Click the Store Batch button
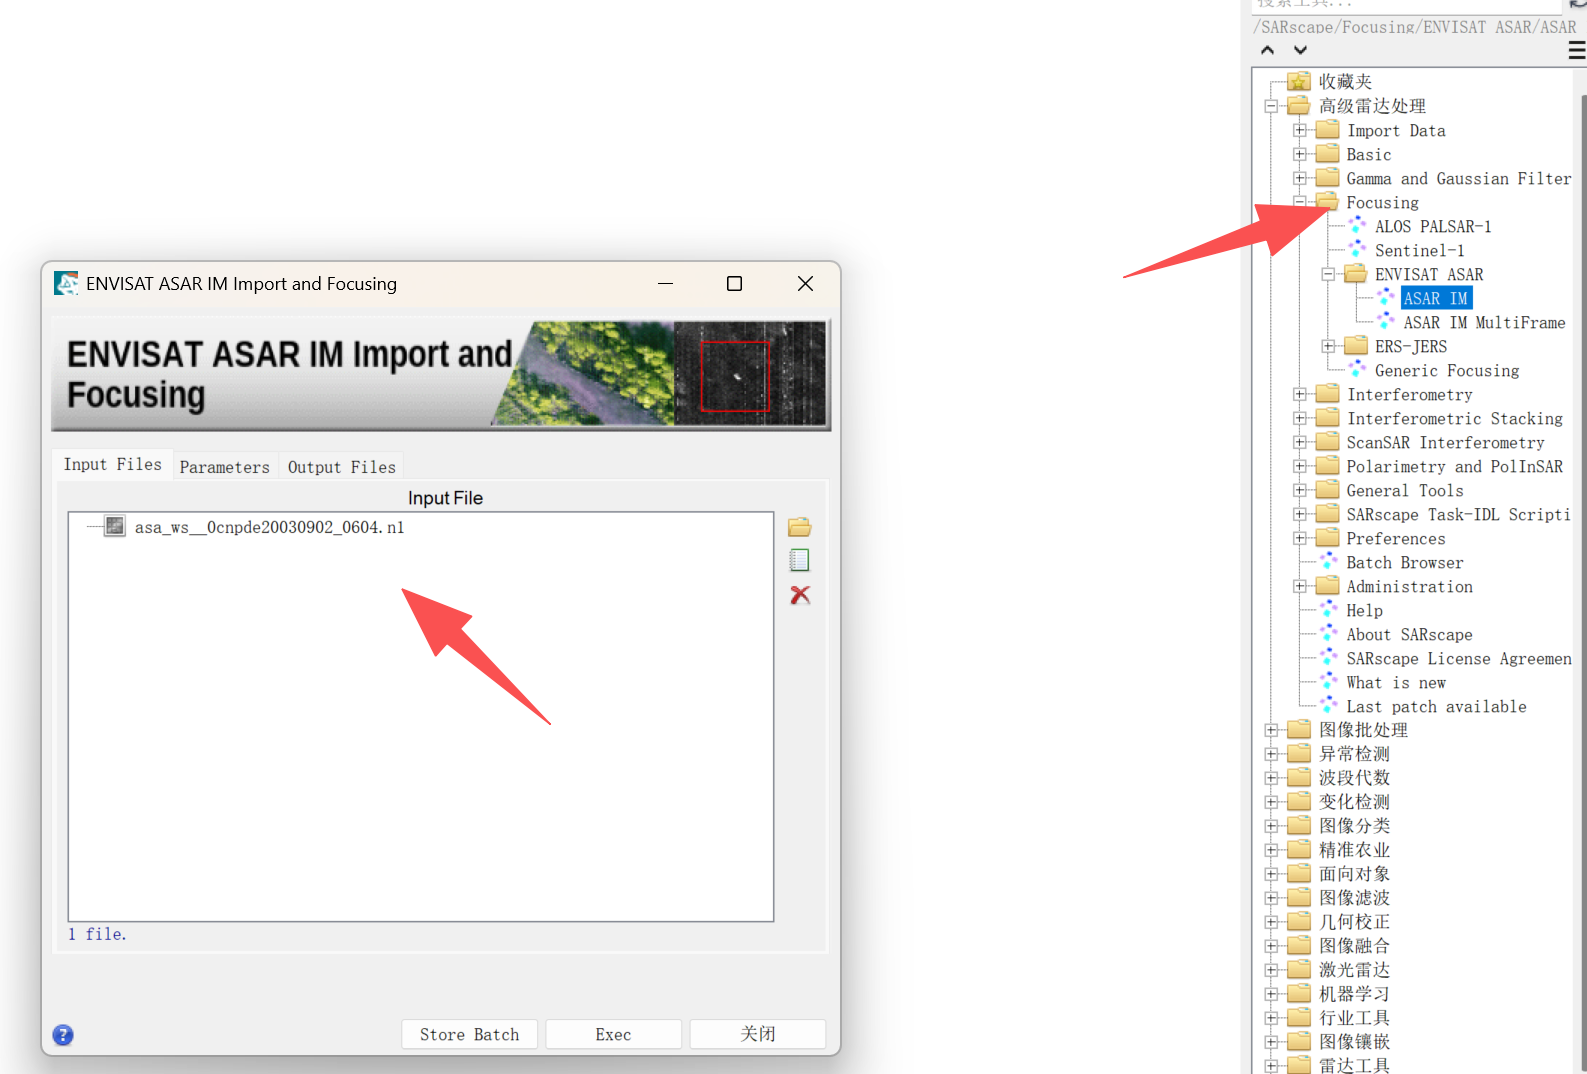The width and height of the screenshot is (1587, 1074). pyautogui.click(x=469, y=1034)
